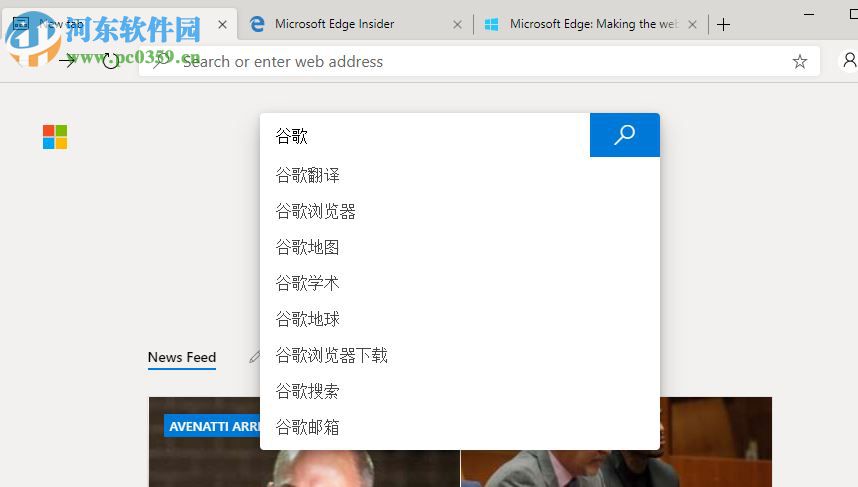Click the Microsoft logo
858x487 pixels.
(55, 137)
